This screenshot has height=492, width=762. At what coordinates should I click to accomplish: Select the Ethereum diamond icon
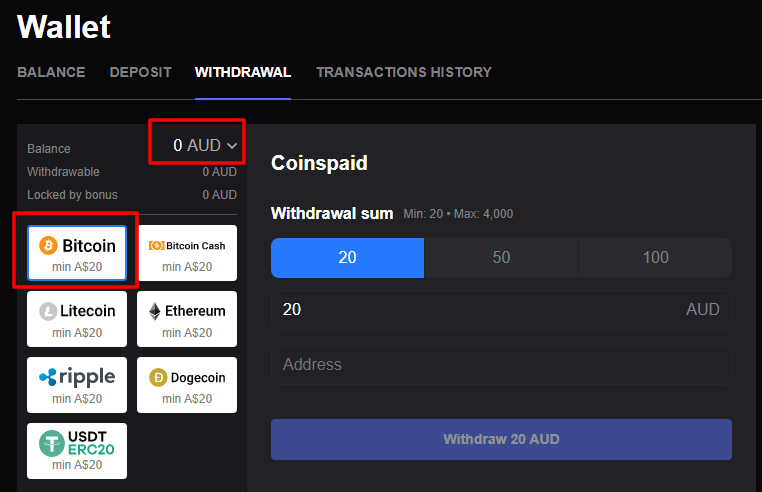click(x=155, y=311)
